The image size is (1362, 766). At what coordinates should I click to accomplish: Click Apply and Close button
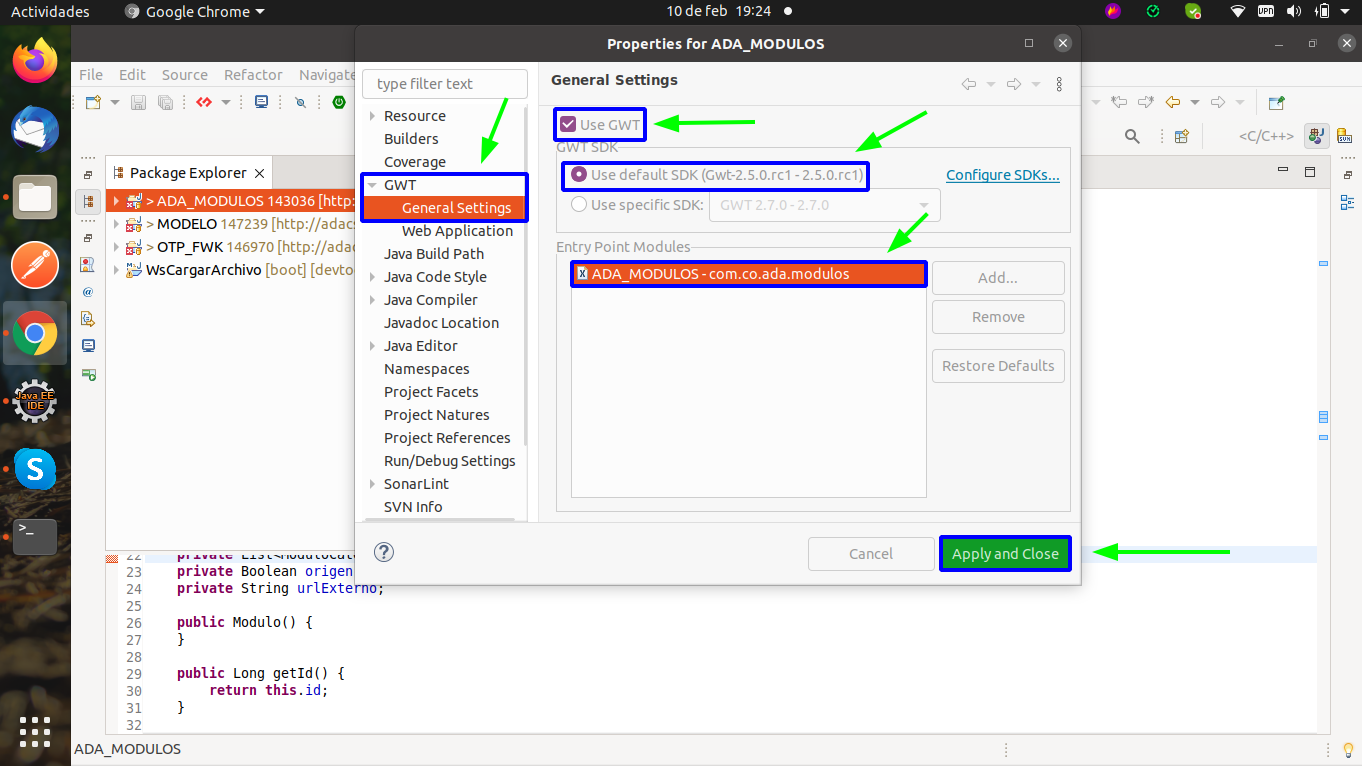point(1005,554)
